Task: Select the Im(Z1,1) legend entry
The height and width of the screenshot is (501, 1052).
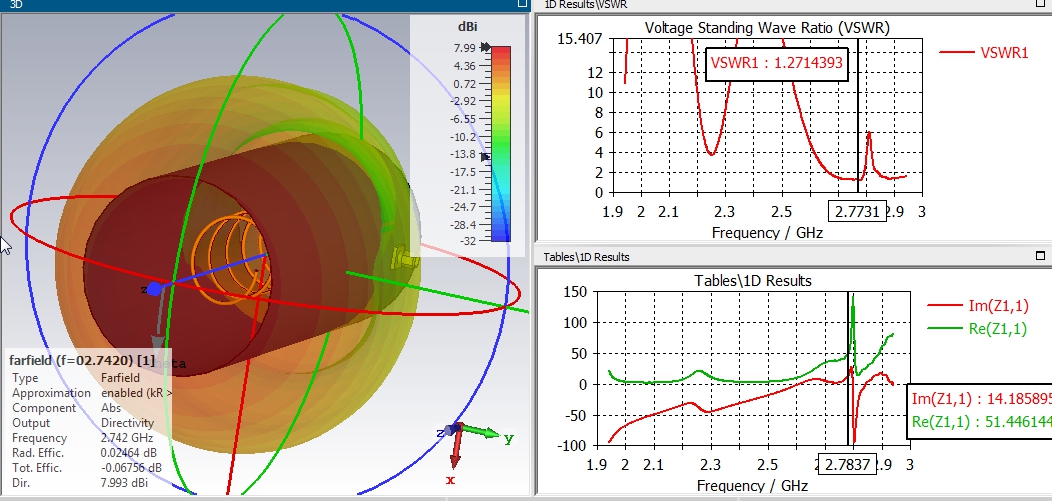Action: 978,306
